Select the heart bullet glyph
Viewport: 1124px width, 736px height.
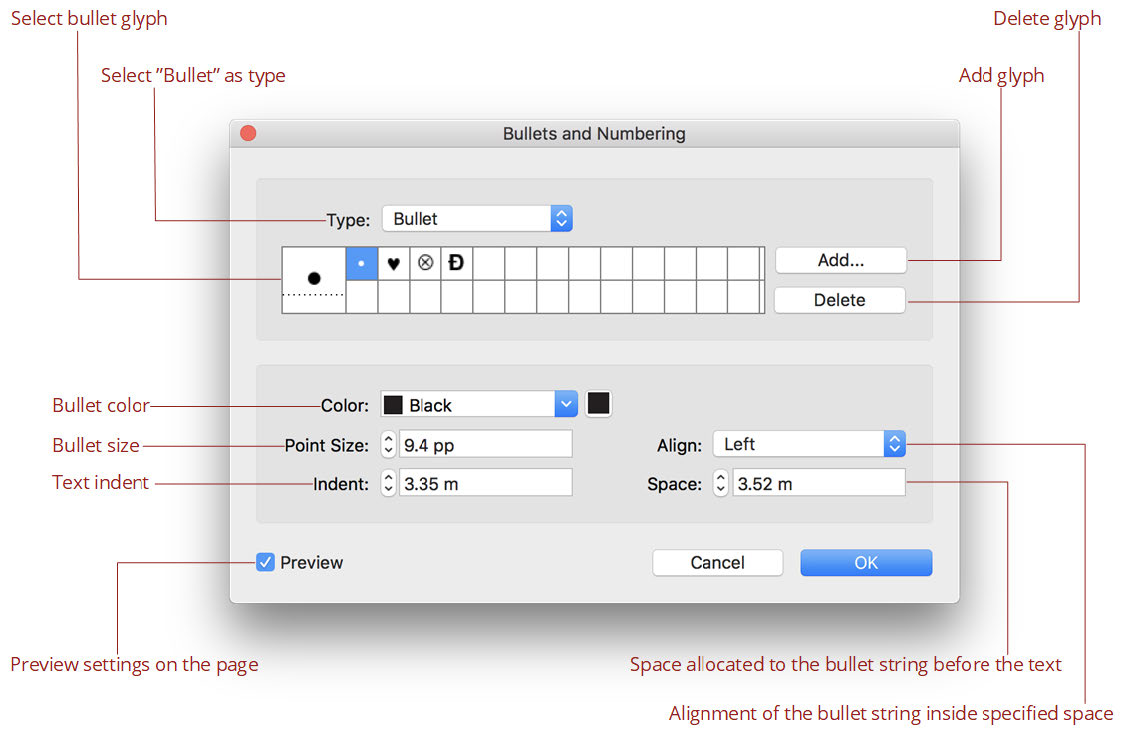tap(394, 264)
